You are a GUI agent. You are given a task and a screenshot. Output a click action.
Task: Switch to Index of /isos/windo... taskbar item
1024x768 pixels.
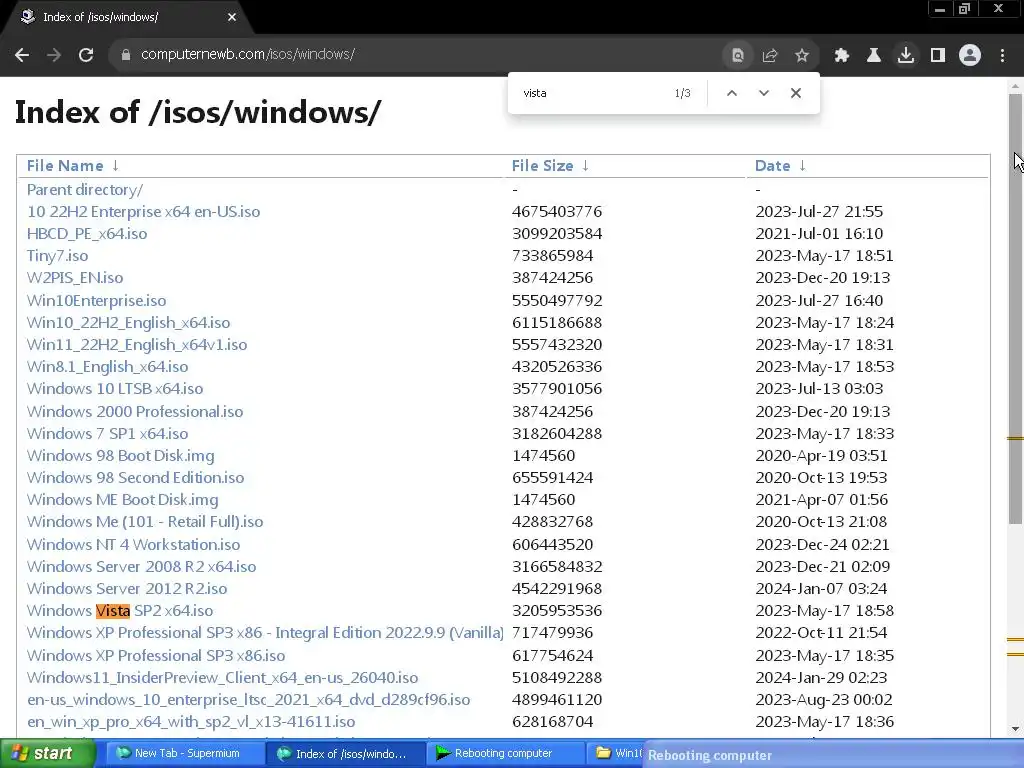click(x=345, y=754)
